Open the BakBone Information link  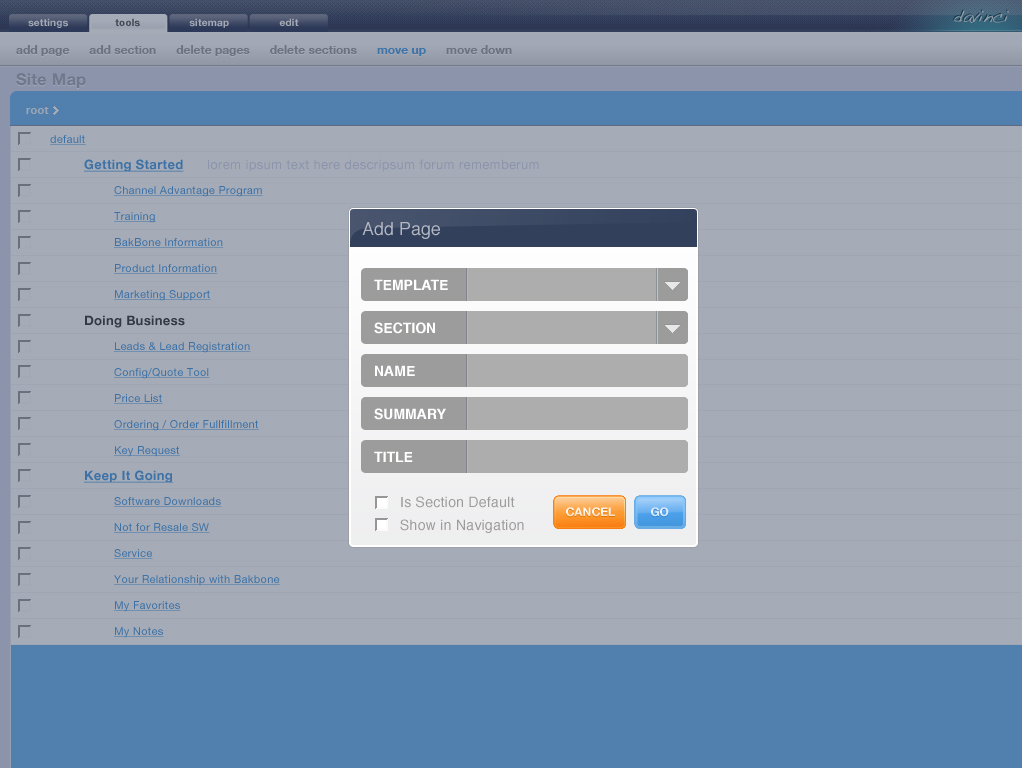[x=168, y=242]
